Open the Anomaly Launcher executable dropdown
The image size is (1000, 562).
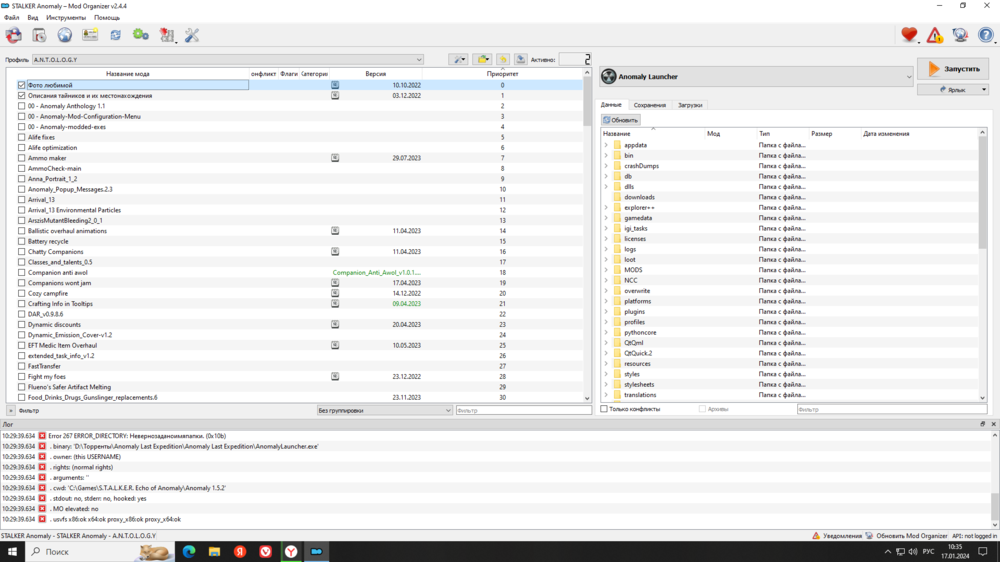tap(756, 76)
